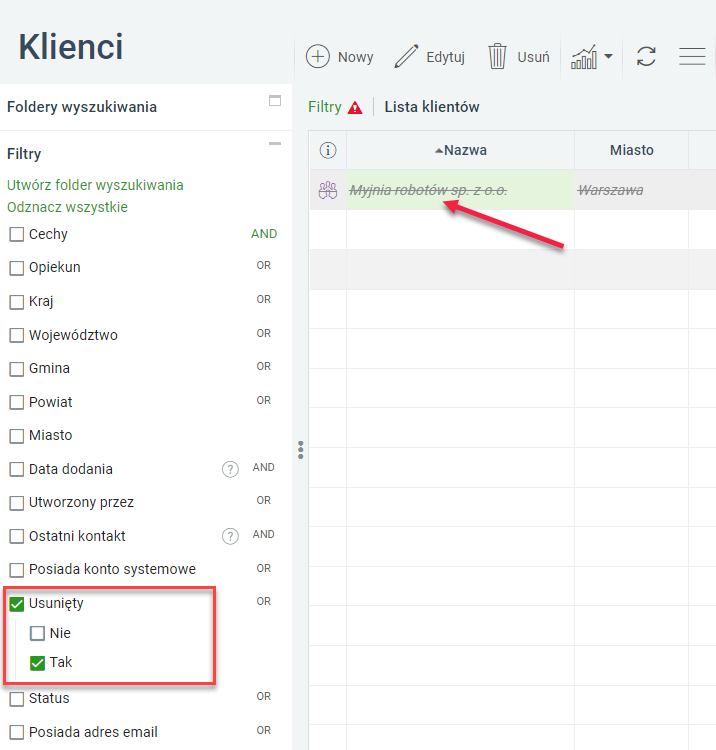Enable the Powiat filter checkbox
Image resolution: width=716 pixels, height=750 pixels.
click(x=17, y=402)
